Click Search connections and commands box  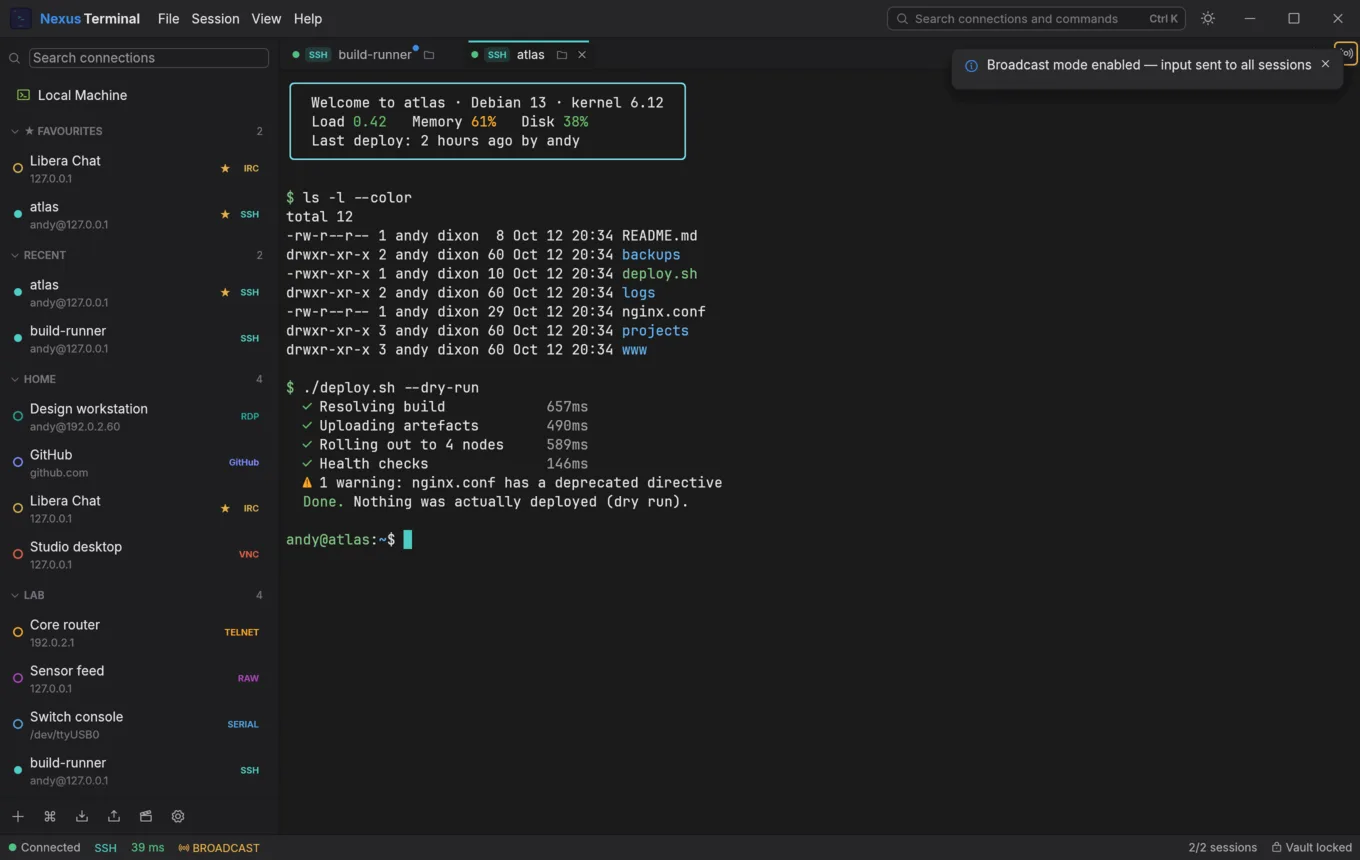coord(1036,18)
